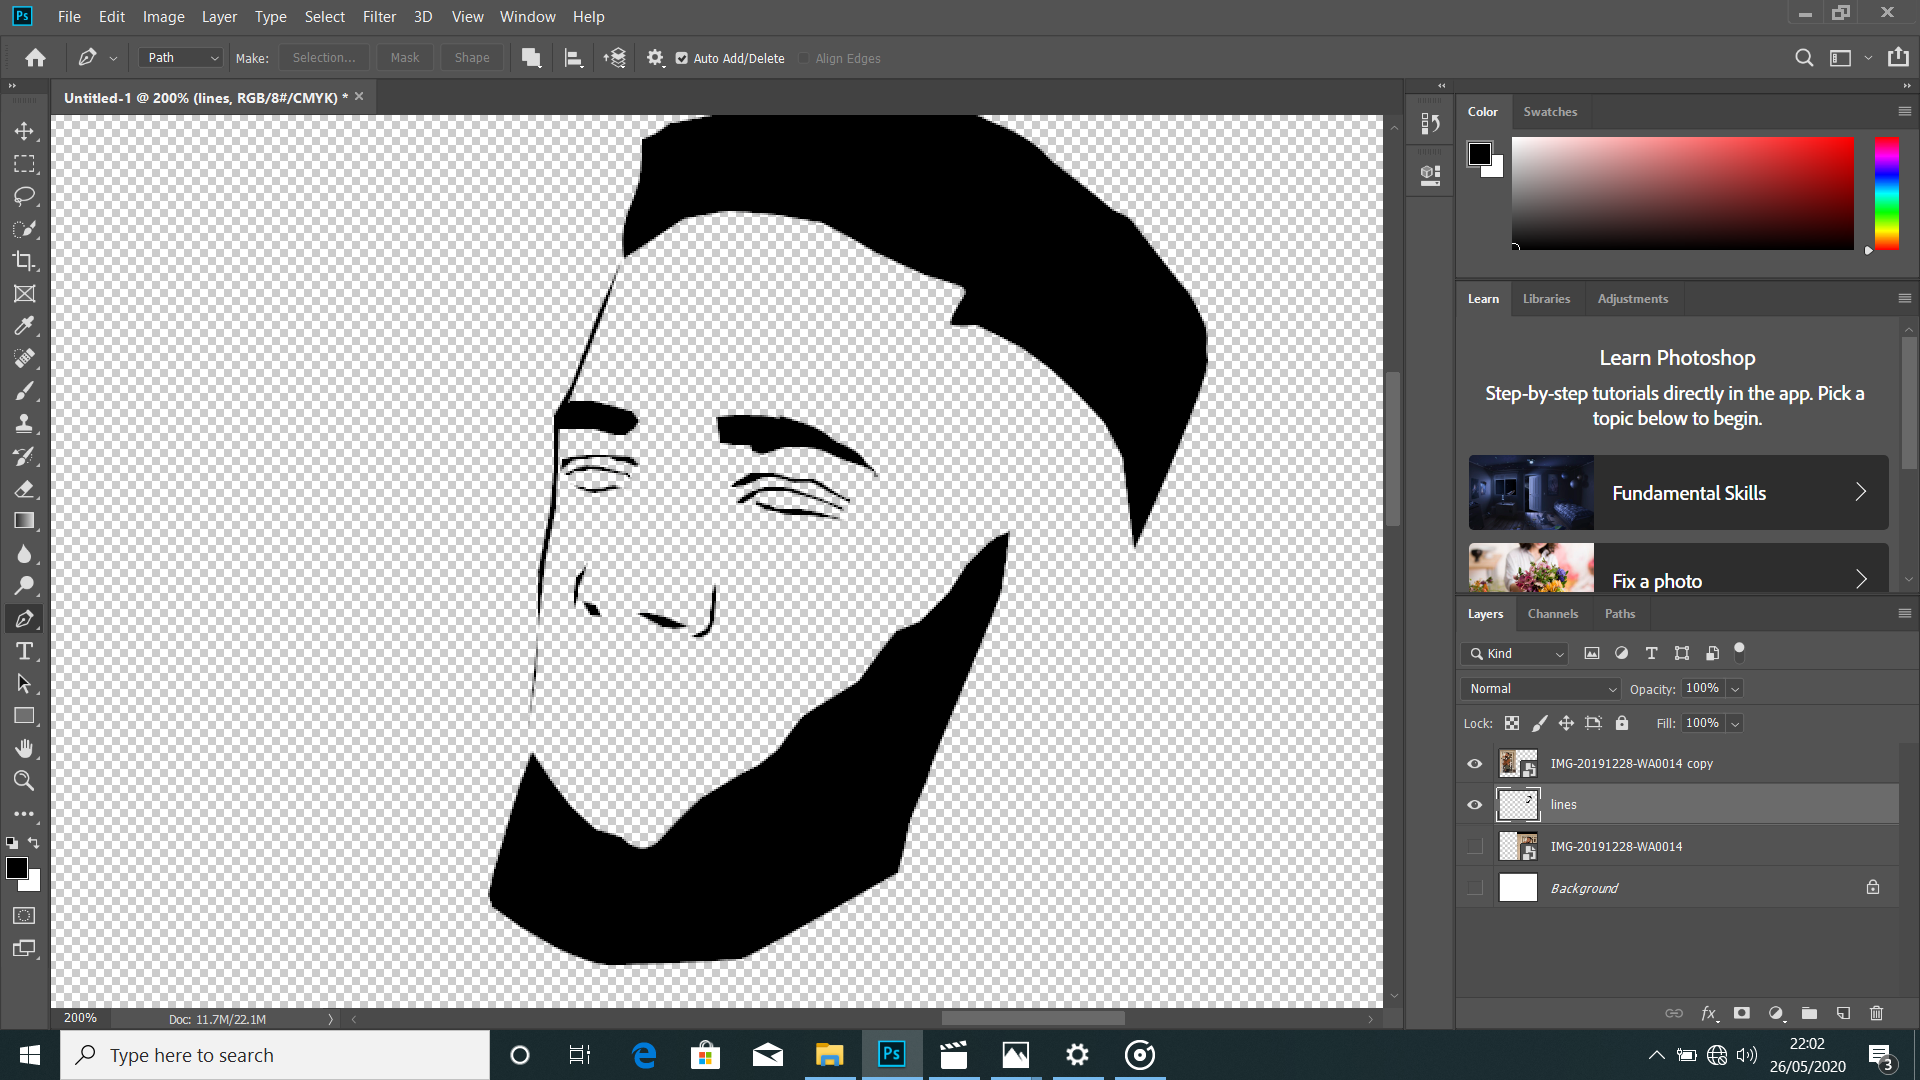The height and width of the screenshot is (1080, 1920).
Task: Open the Kind filter dropdown
Action: click(1515, 654)
